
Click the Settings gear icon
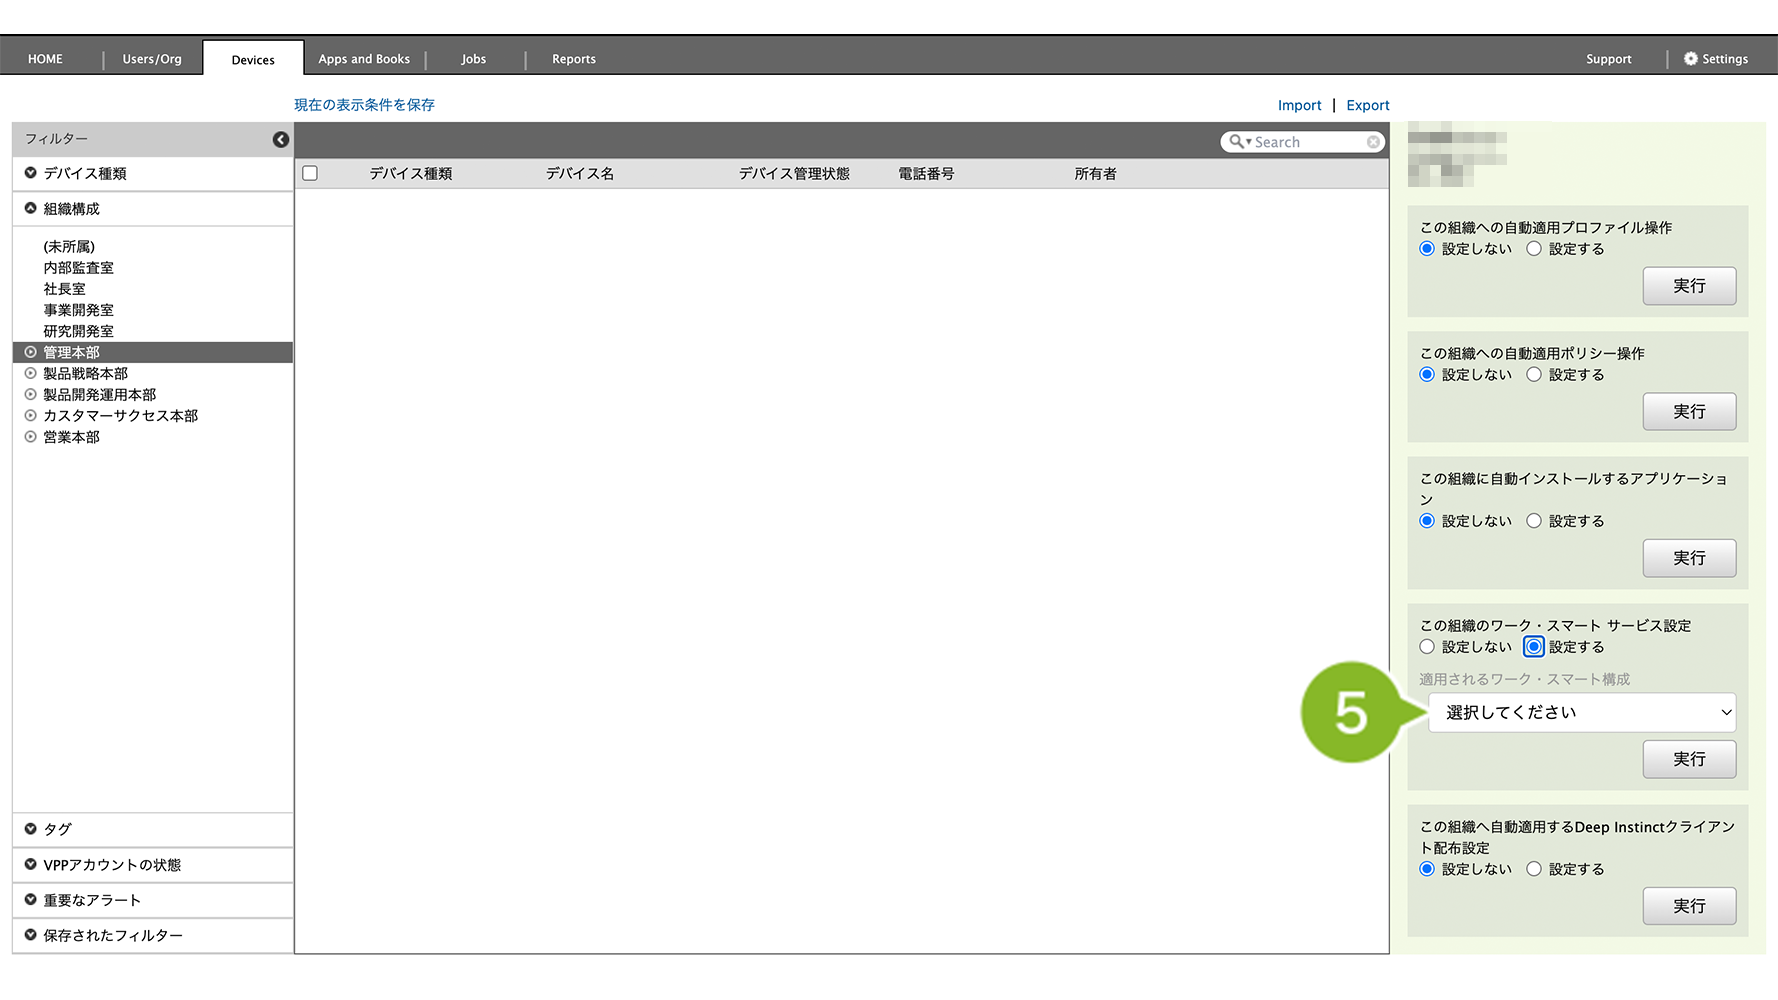click(x=1690, y=59)
